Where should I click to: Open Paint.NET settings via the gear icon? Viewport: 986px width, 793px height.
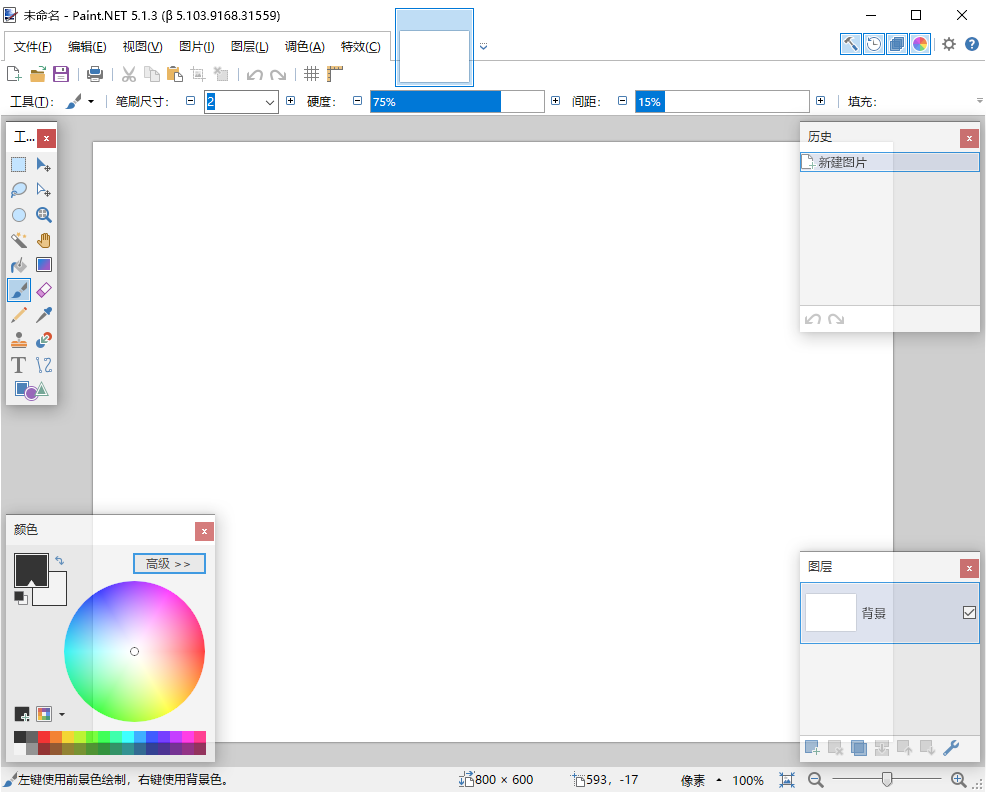948,44
